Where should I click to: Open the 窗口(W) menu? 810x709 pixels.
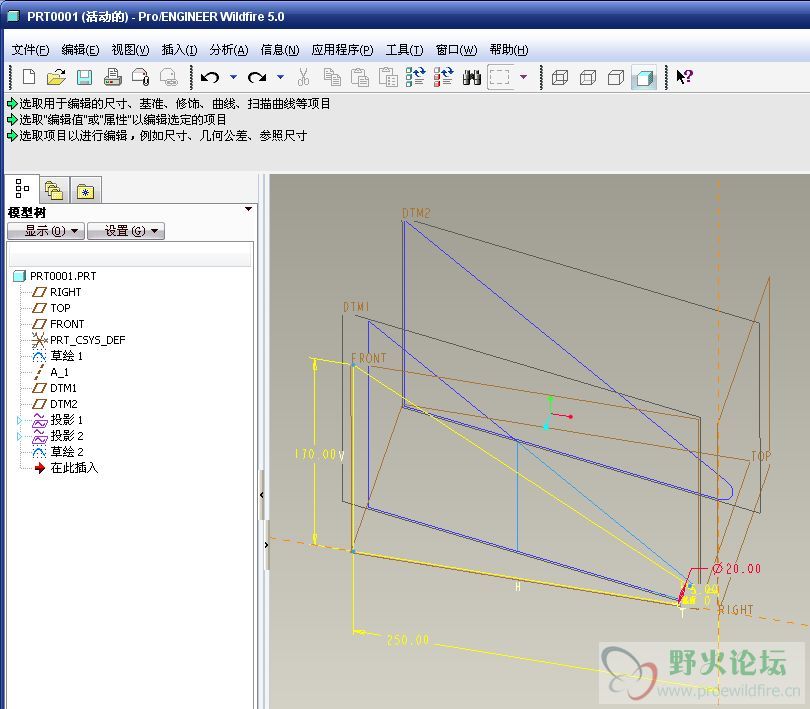coord(456,50)
